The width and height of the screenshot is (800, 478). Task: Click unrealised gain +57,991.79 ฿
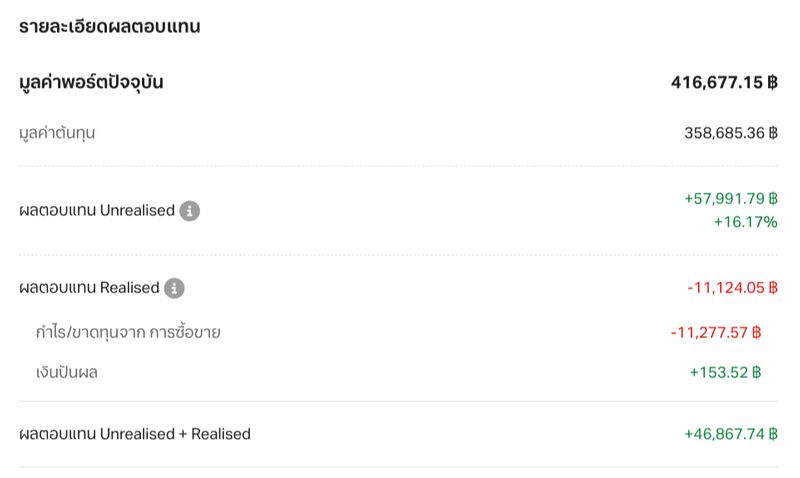(x=731, y=198)
